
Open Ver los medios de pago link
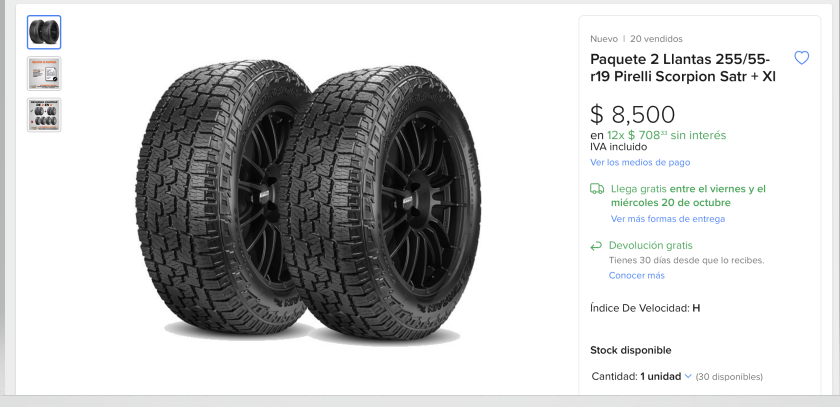coord(640,162)
